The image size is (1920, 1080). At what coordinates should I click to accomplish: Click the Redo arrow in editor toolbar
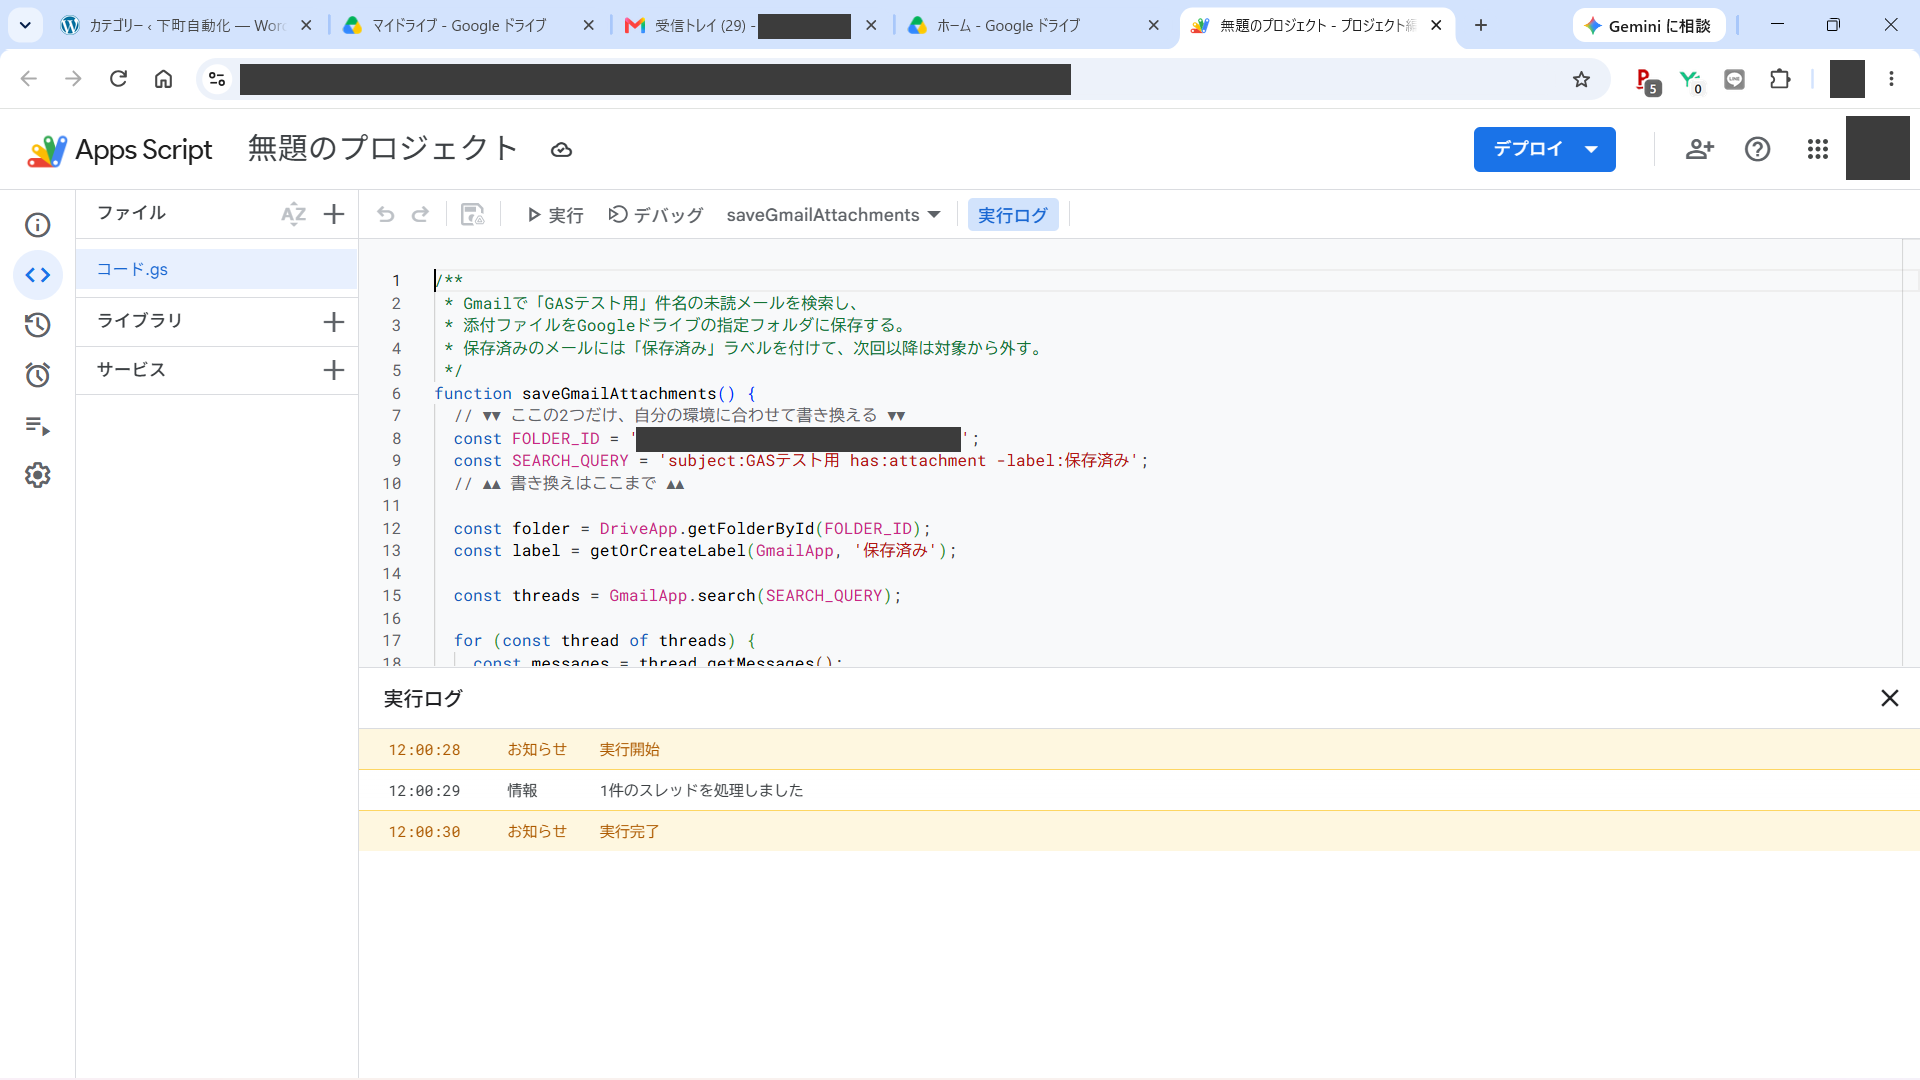click(421, 215)
